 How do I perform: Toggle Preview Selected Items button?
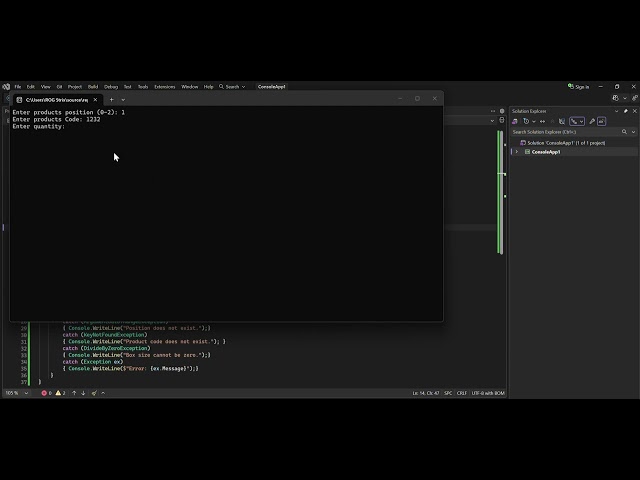coord(601,121)
